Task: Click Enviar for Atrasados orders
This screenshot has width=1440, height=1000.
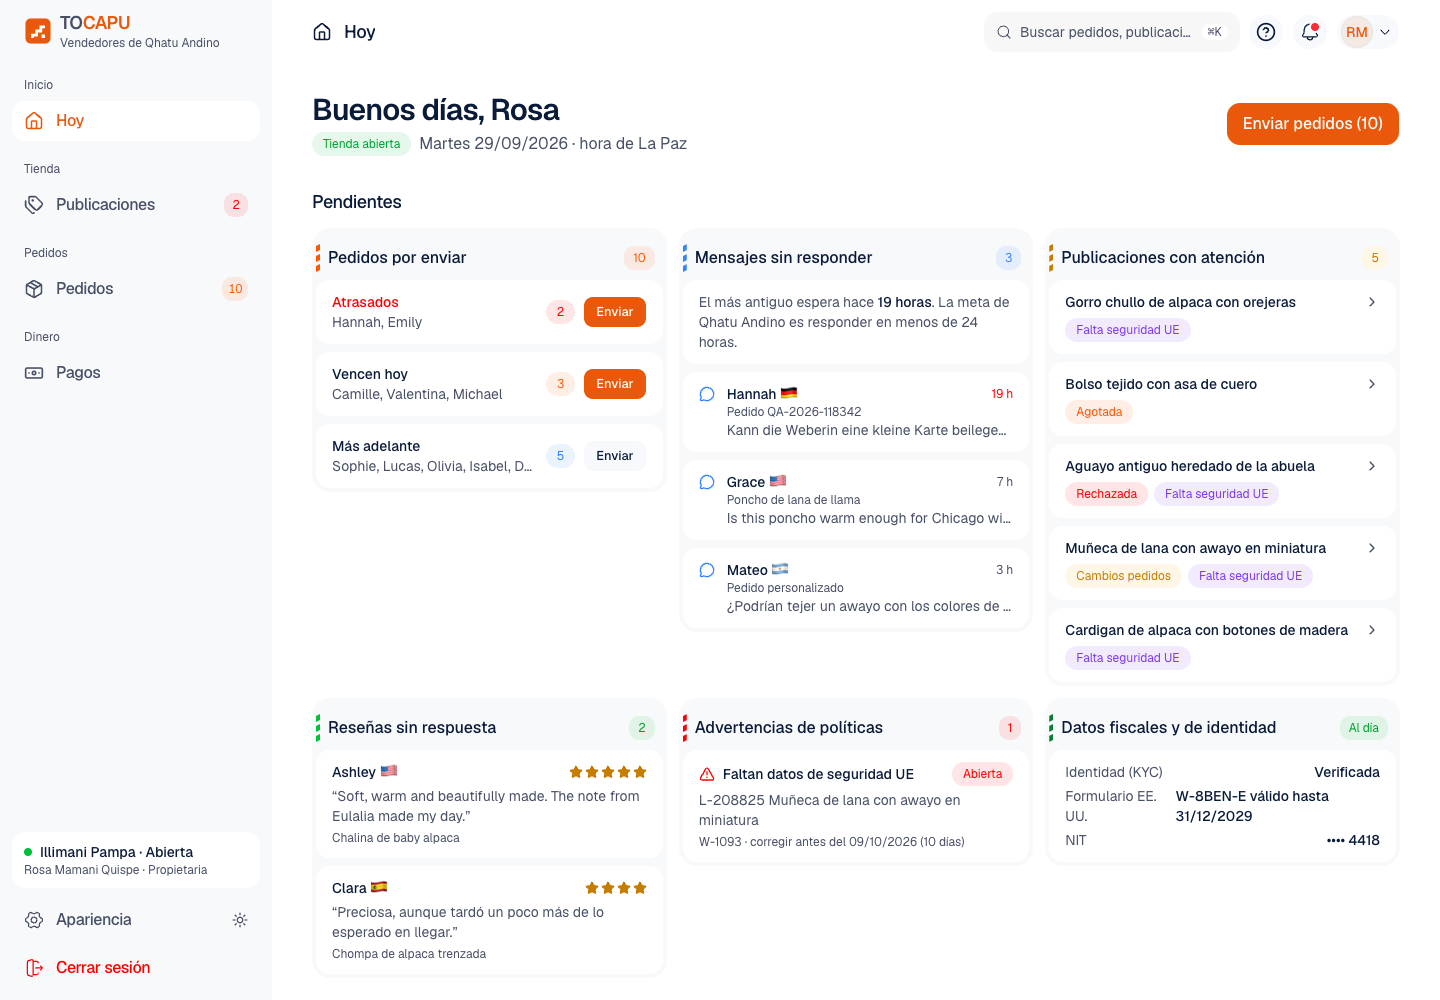Action: point(615,312)
